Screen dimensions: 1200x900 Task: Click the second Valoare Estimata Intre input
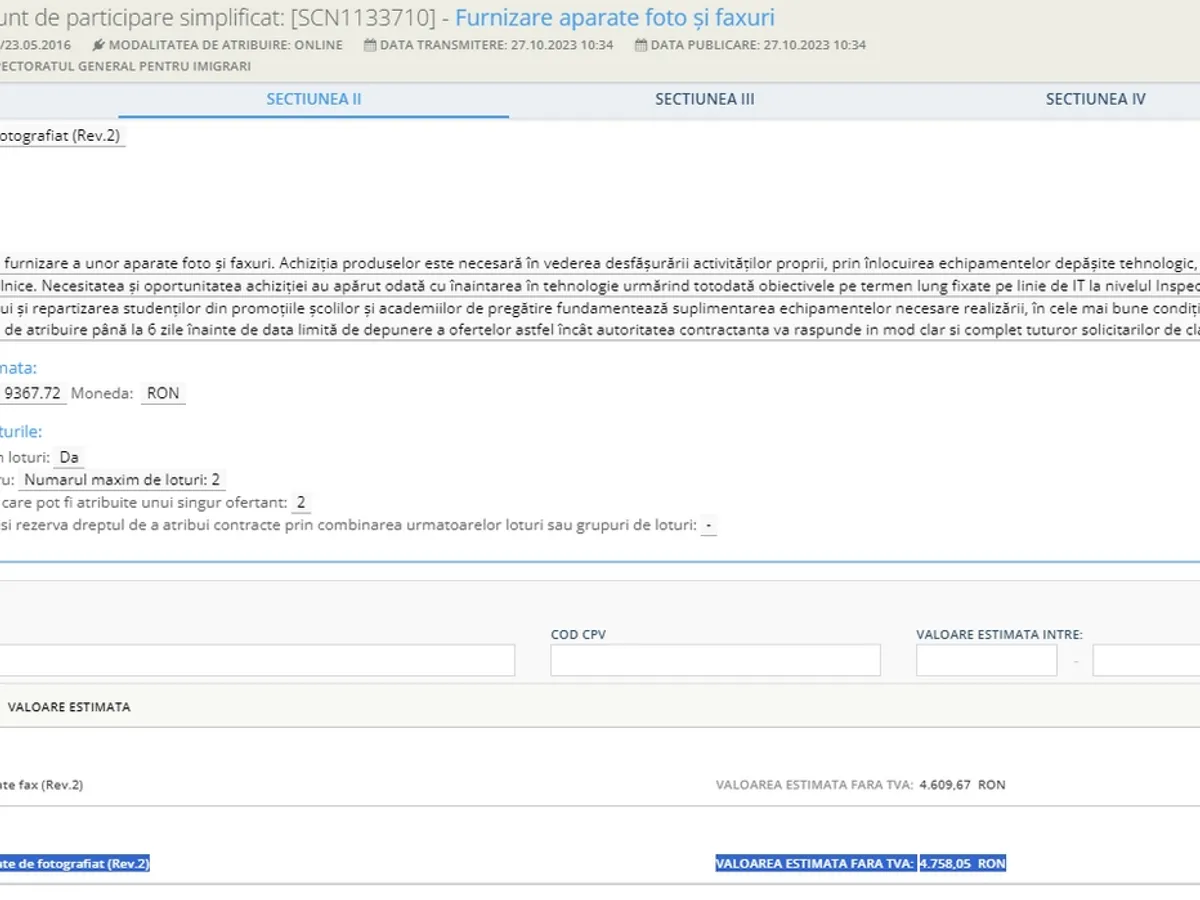(1146, 660)
